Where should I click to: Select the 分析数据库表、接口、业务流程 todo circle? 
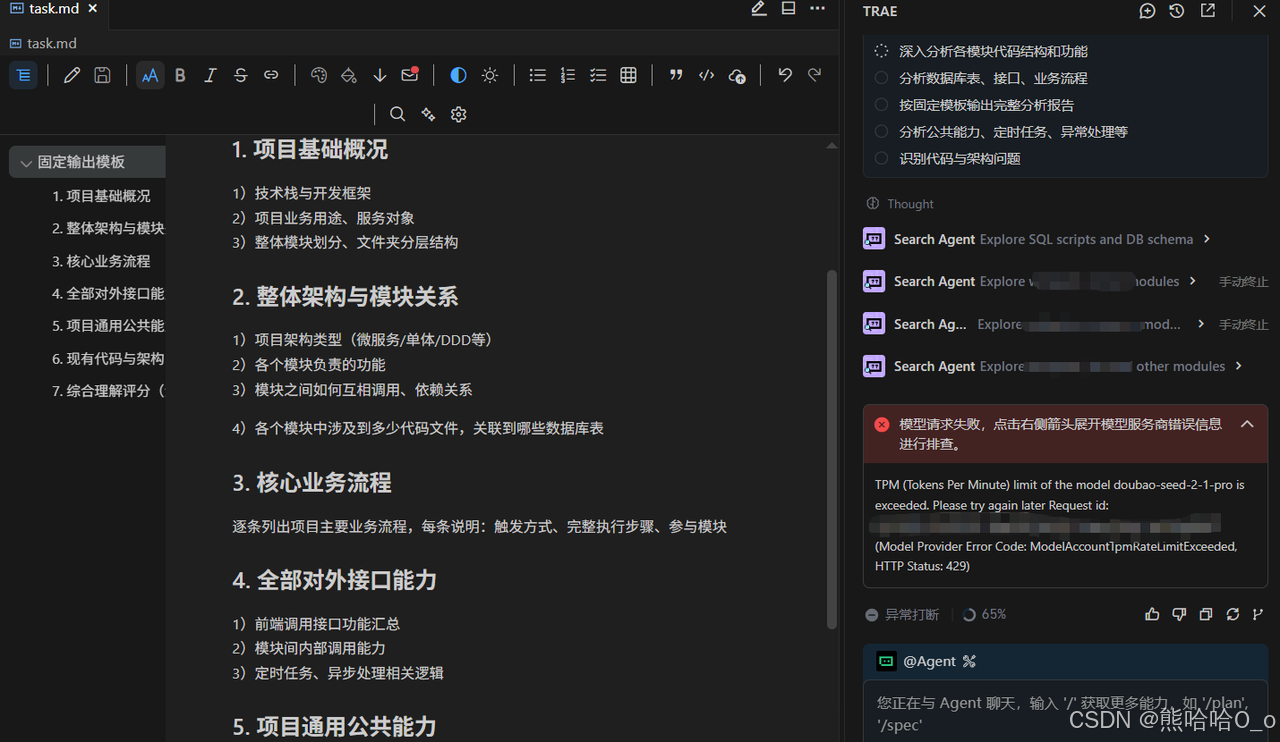pyautogui.click(x=881, y=78)
